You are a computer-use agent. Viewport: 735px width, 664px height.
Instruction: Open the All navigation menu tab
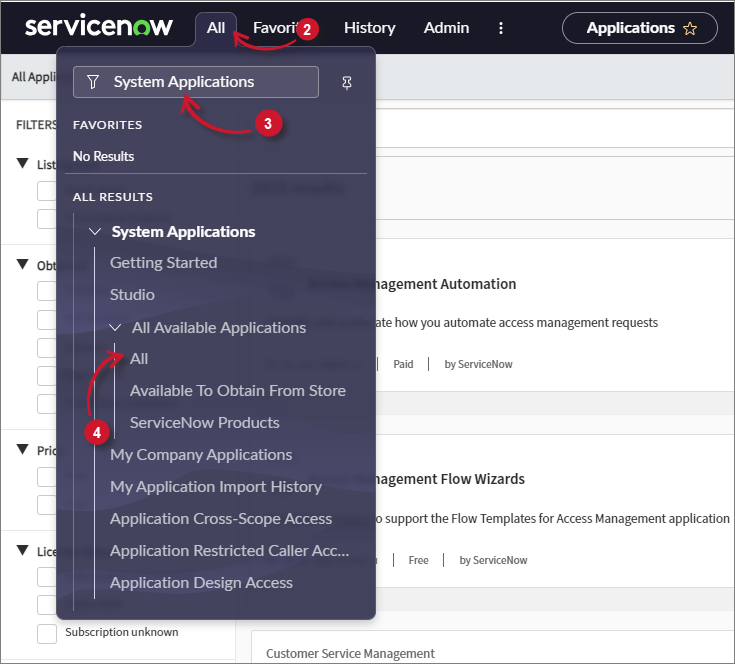(x=216, y=28)
